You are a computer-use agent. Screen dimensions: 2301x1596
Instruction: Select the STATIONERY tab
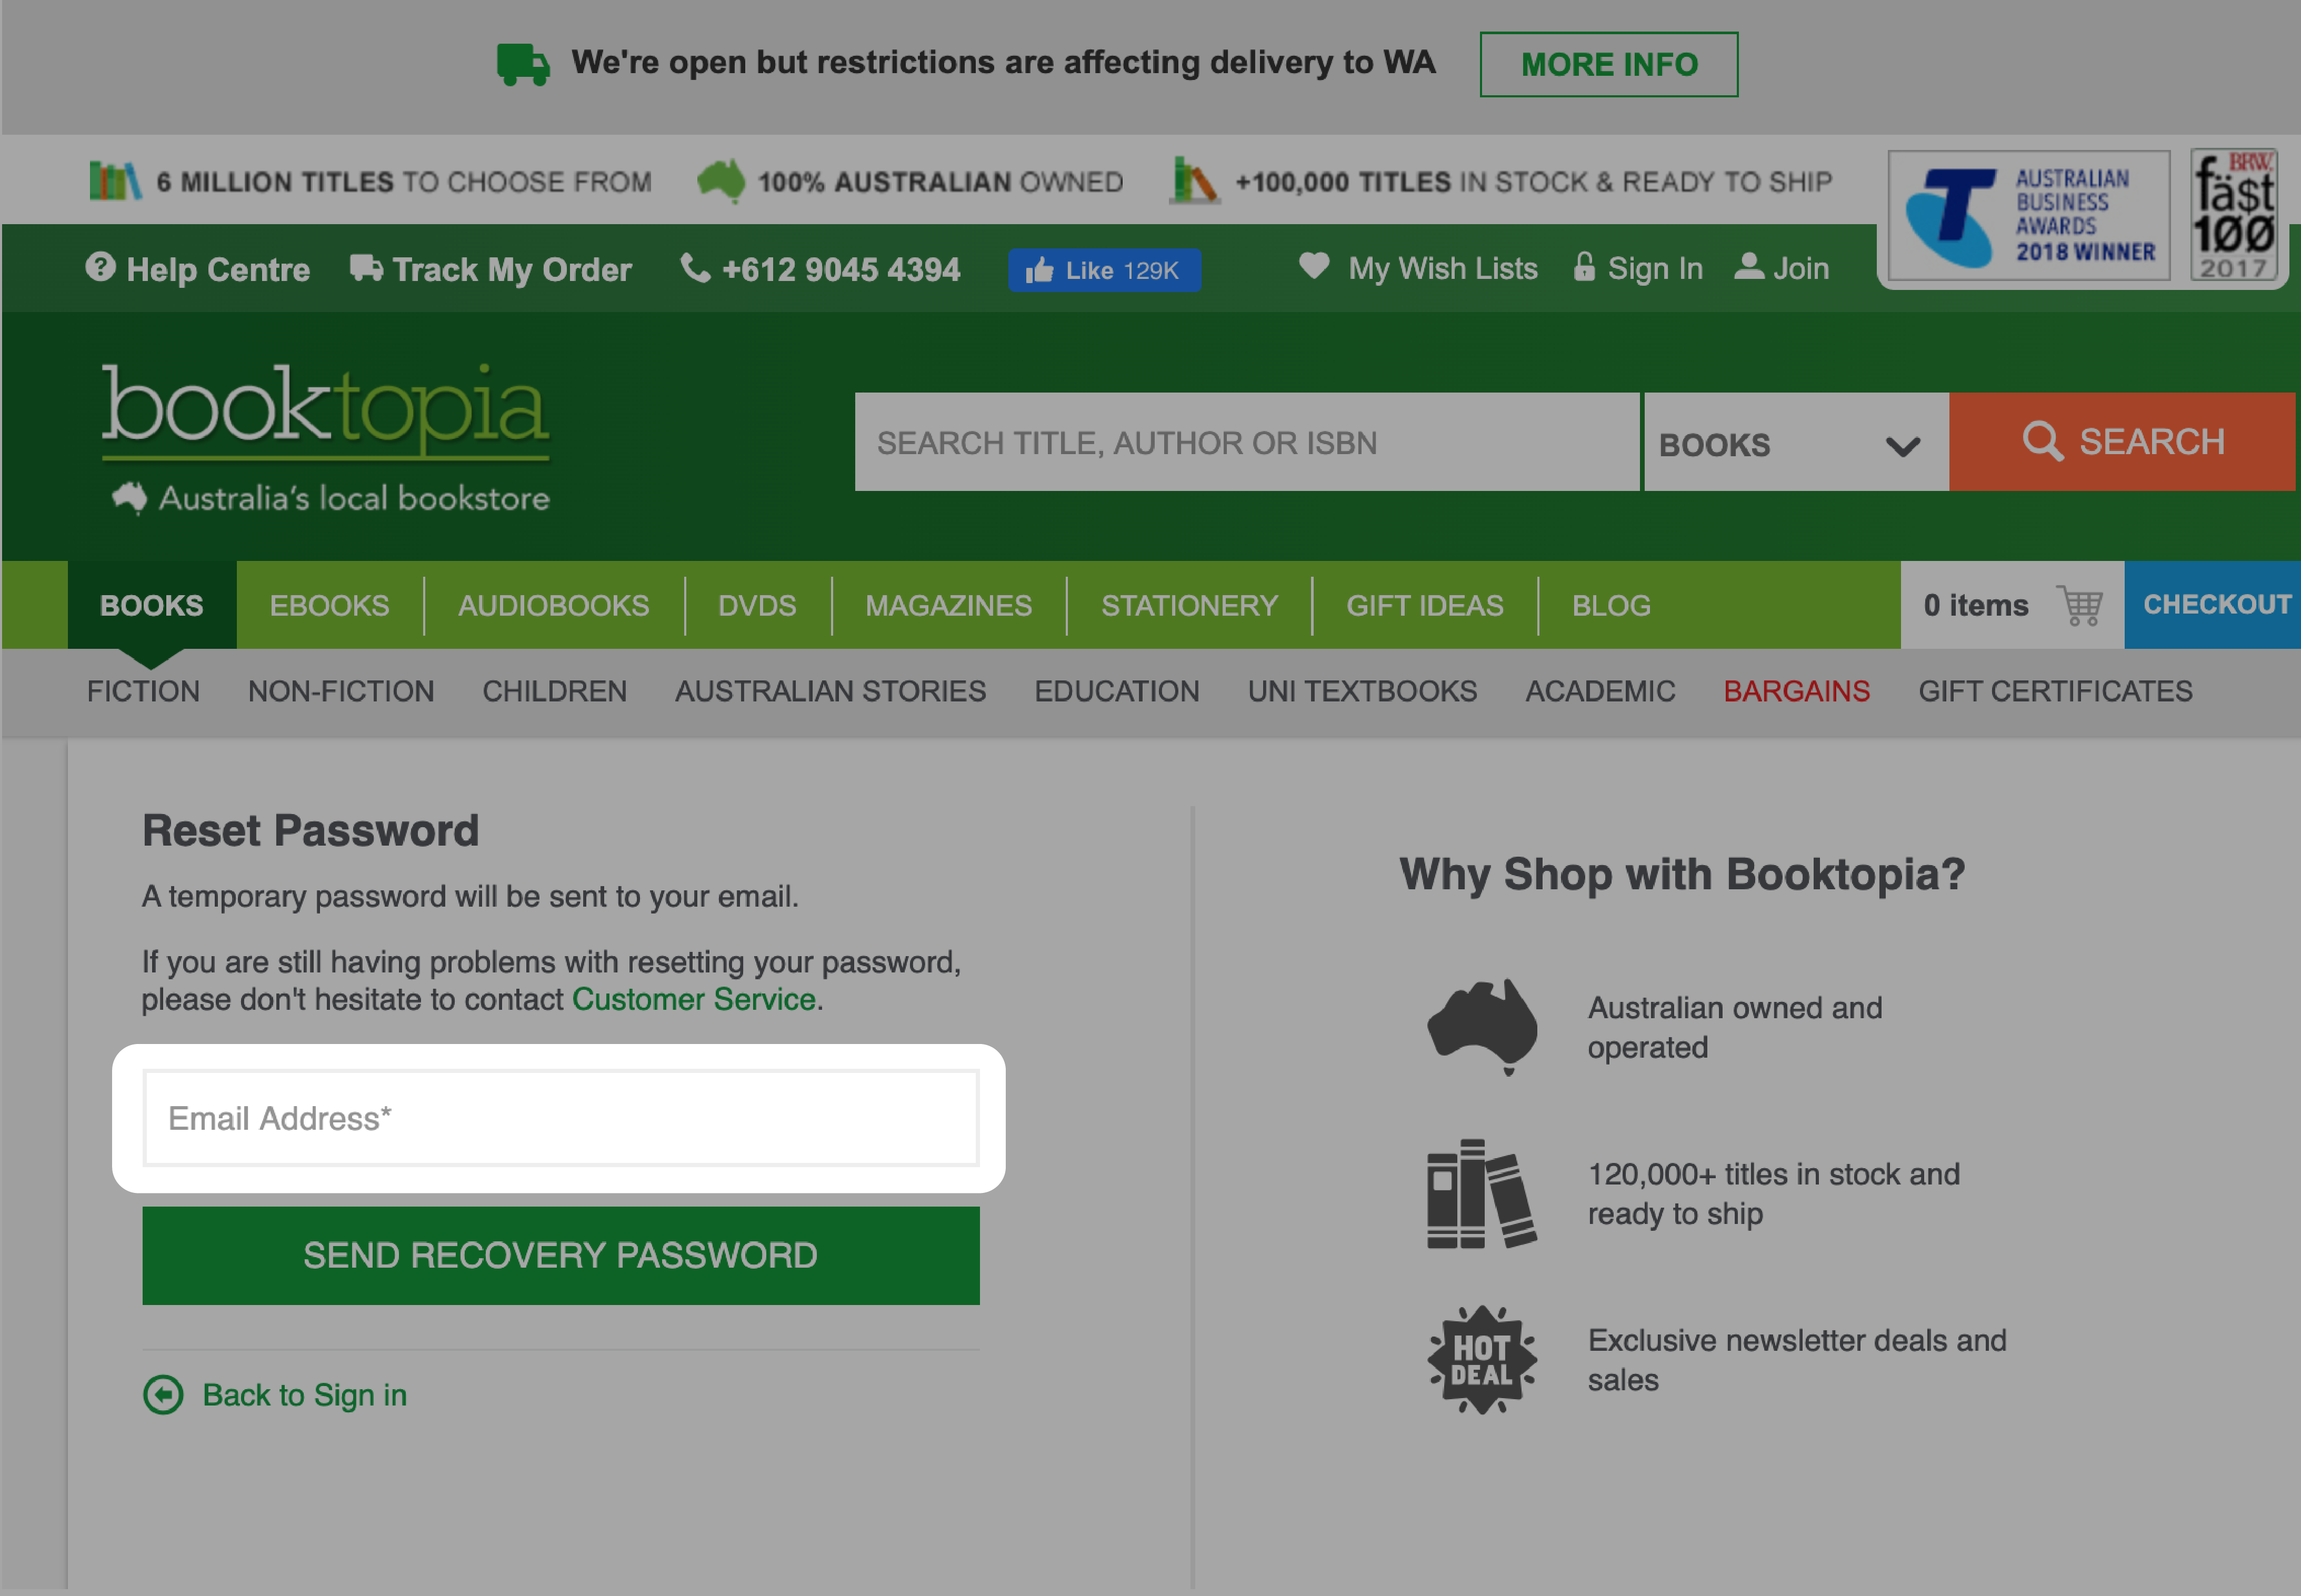click(1189, 605)
